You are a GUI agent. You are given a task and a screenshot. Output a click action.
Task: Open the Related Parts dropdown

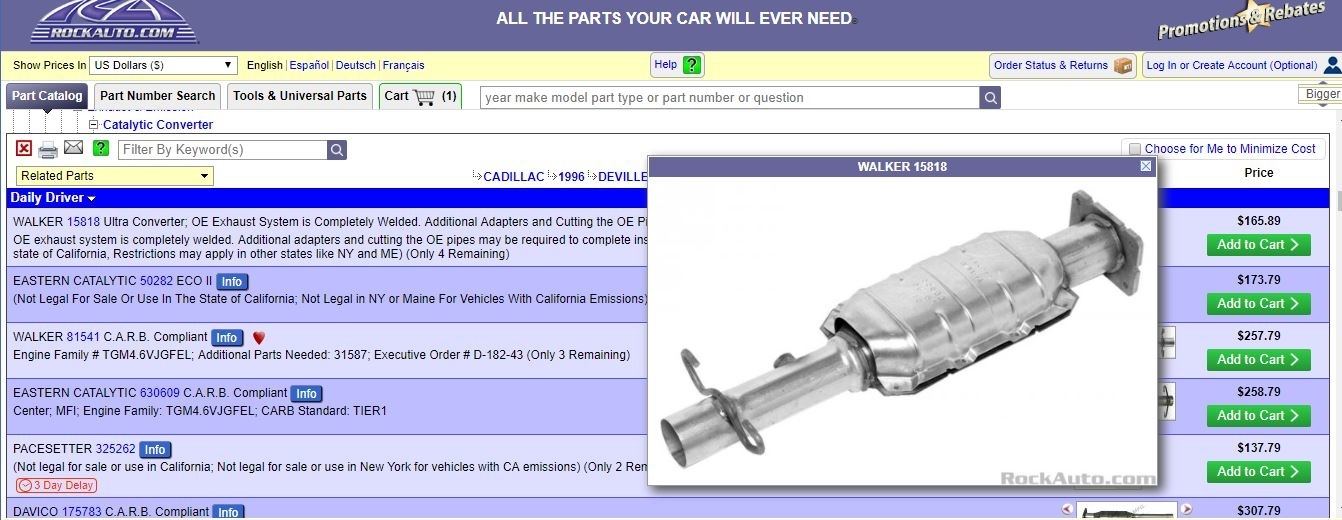pos(113,176)
